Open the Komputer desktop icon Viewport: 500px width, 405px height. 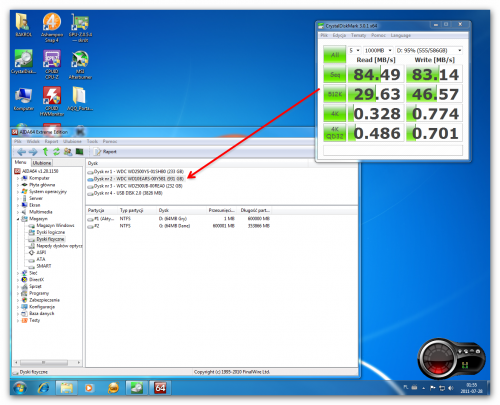pyautogui.click(x=23, y=99)
